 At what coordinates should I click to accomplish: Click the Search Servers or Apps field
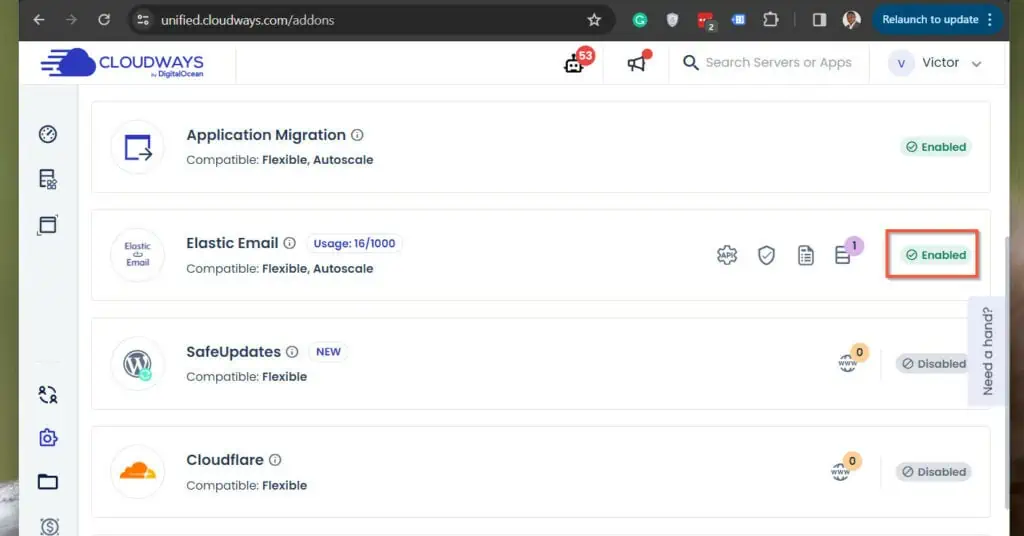pos(768,63)
